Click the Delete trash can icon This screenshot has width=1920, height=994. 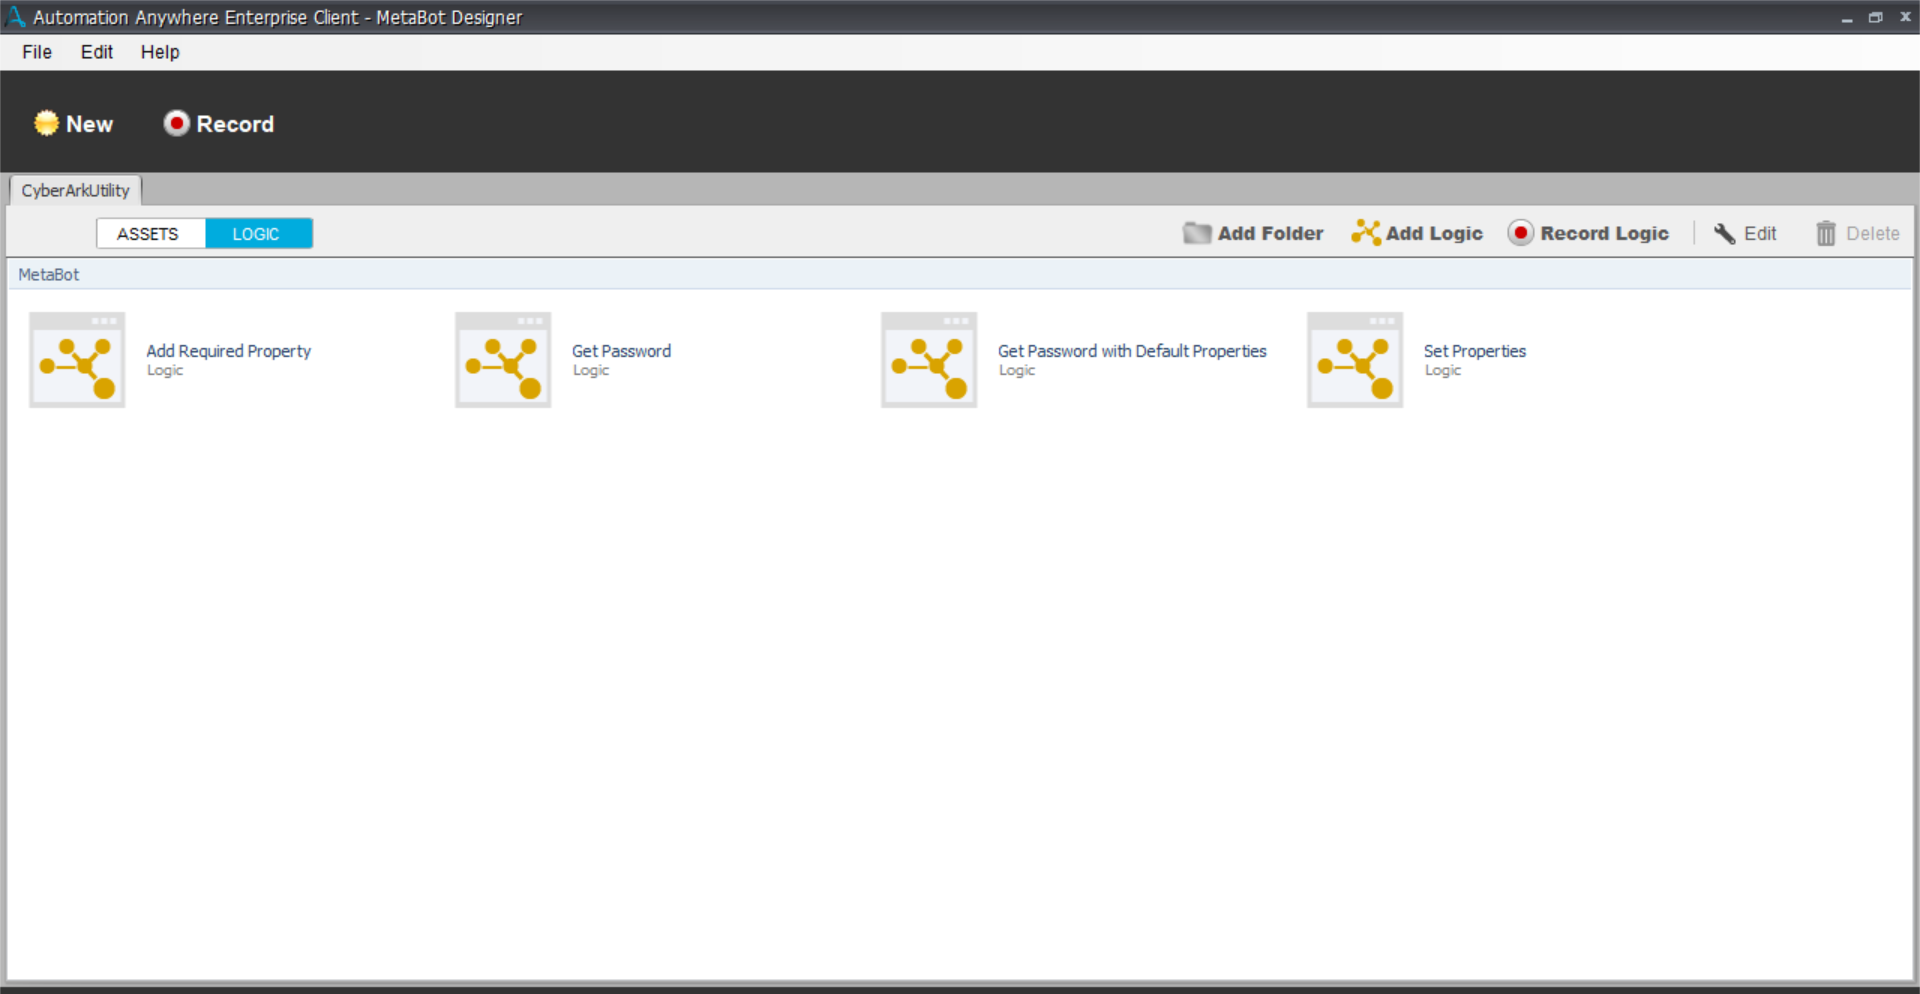coord(1826,234)
